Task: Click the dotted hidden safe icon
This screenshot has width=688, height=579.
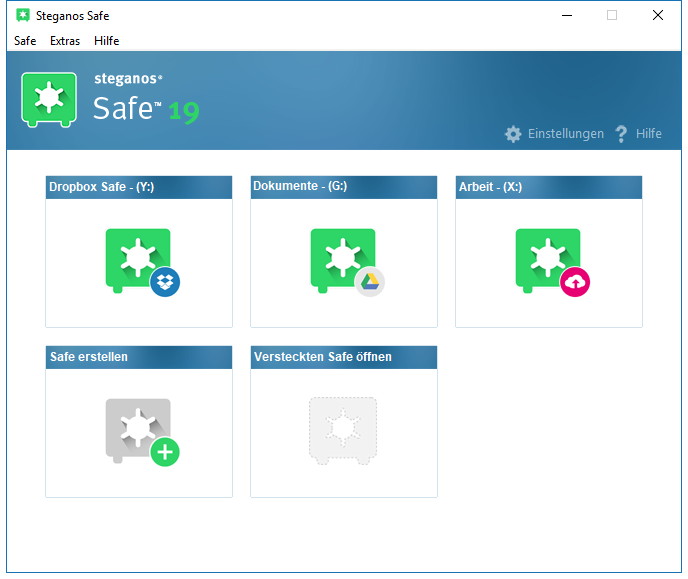Action: 343,431
